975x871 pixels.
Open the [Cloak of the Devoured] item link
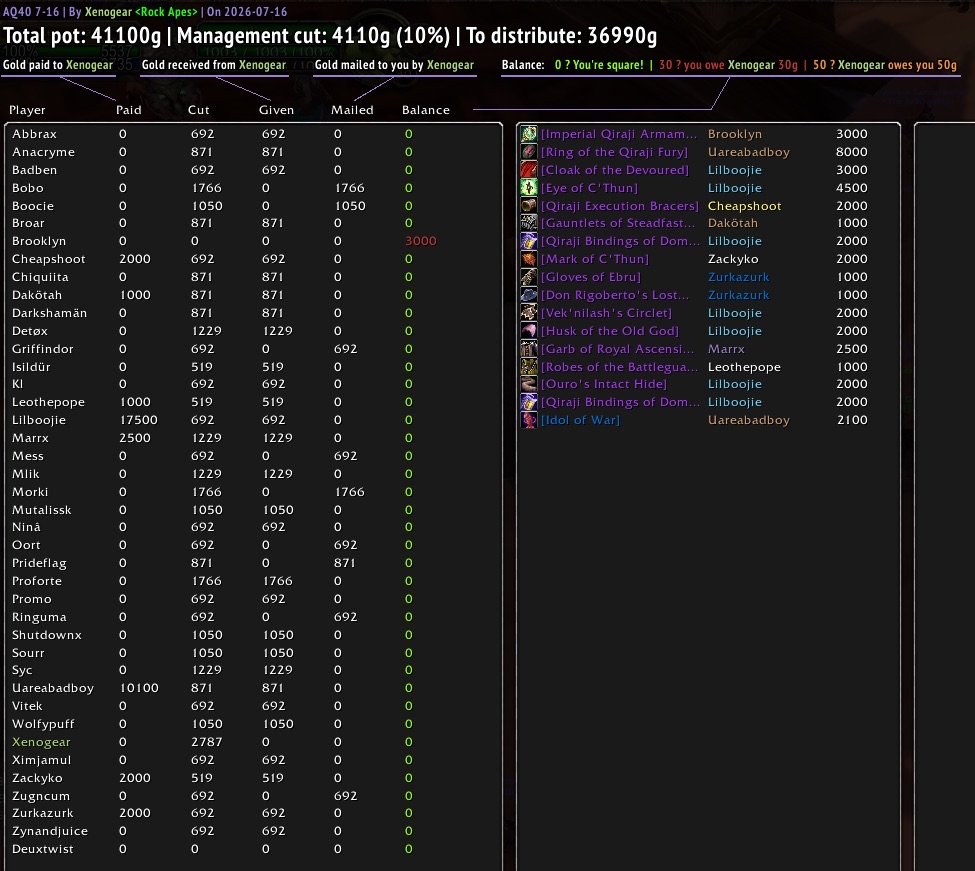tap(615, 170)
